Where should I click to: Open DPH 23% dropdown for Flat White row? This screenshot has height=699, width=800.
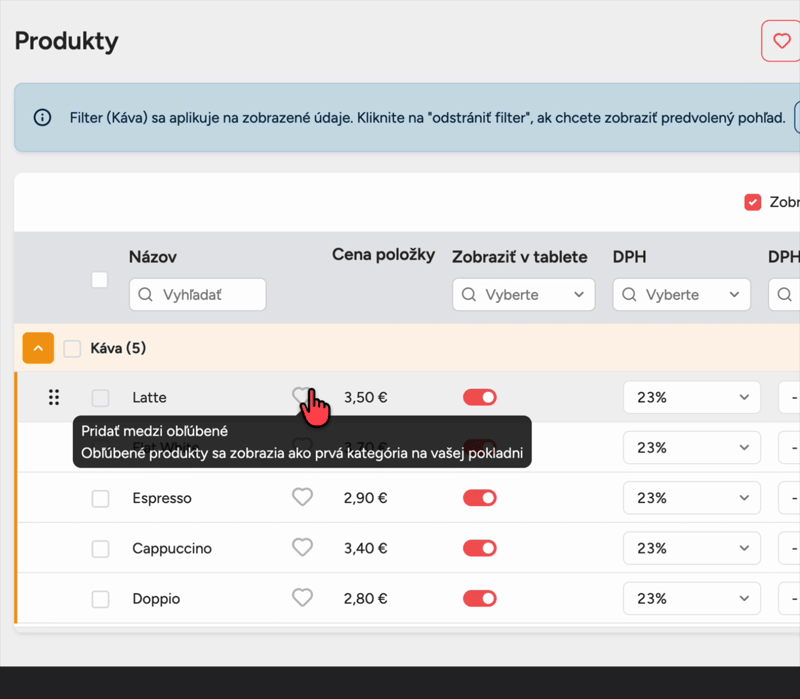coord(692,447)
